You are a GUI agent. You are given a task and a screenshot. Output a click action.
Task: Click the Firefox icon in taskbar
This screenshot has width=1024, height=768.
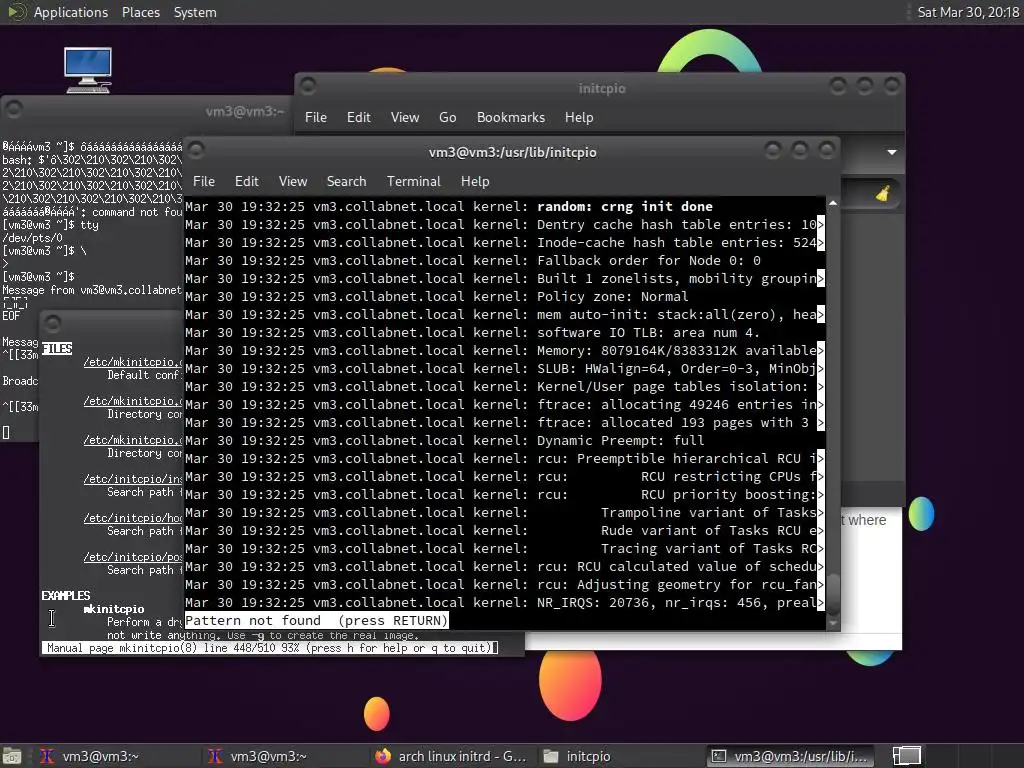point(383,756)
